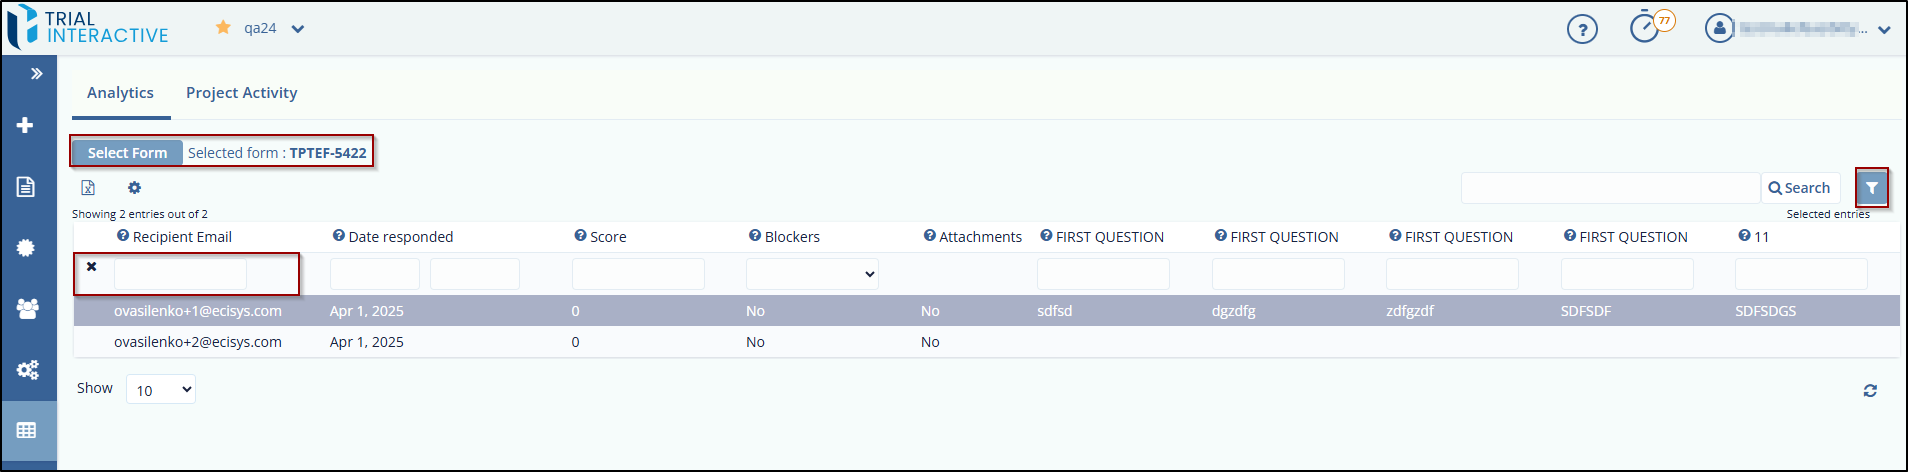Toggle the filter funnel button
1908x472 pixels.
(x=1871, y=188)
